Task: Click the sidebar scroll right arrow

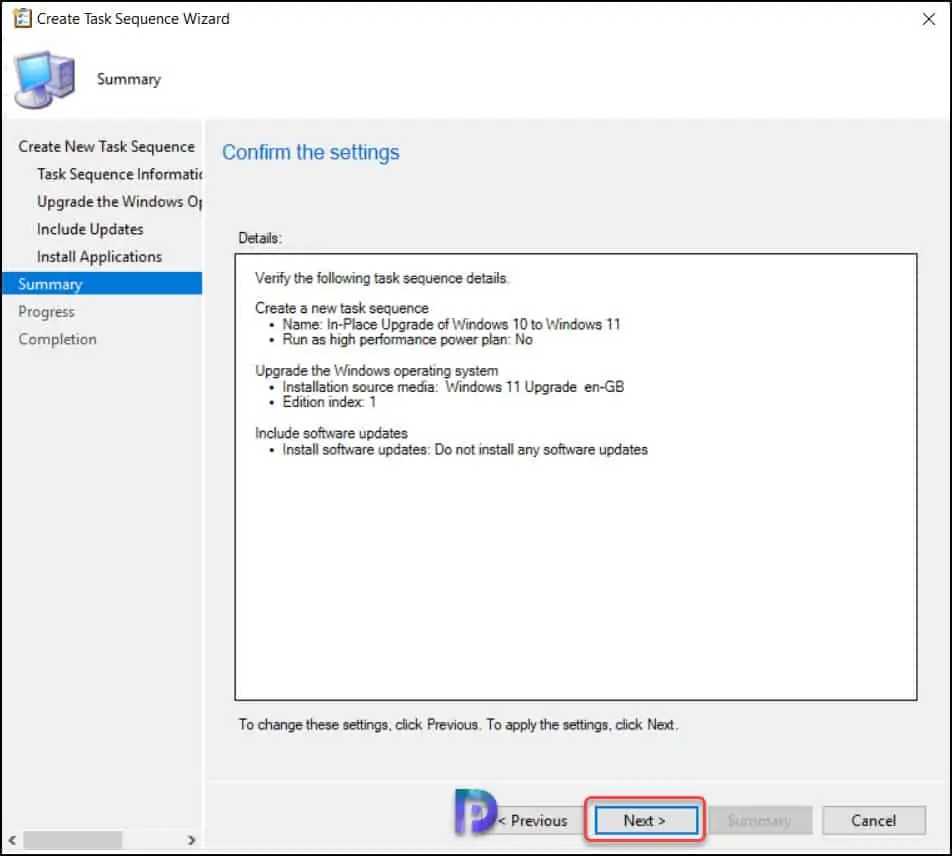Action: coord(191,841)
